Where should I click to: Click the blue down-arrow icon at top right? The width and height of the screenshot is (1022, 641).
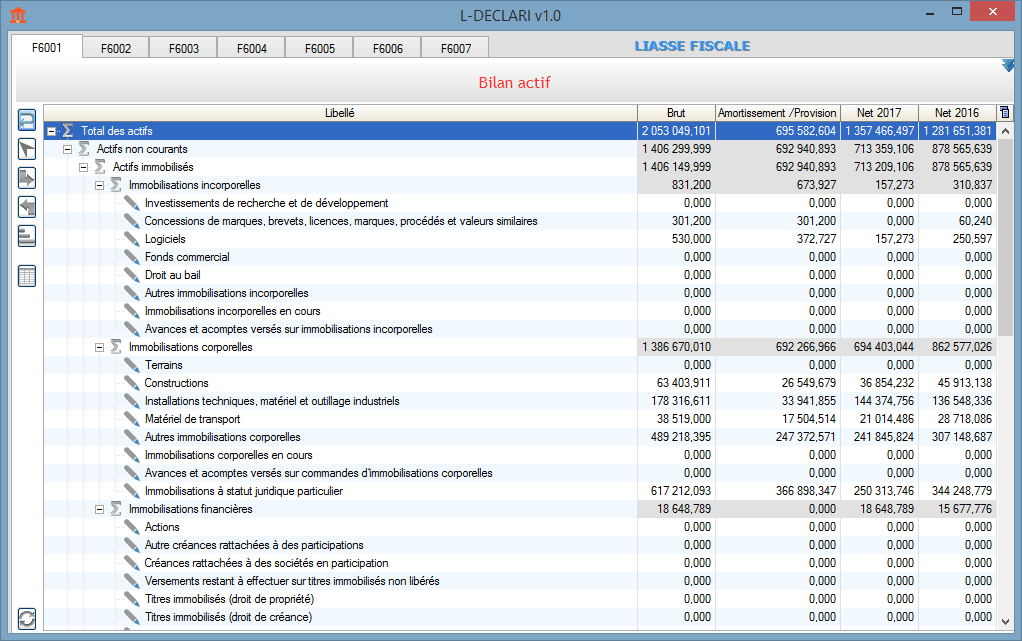click(1008, 65)
